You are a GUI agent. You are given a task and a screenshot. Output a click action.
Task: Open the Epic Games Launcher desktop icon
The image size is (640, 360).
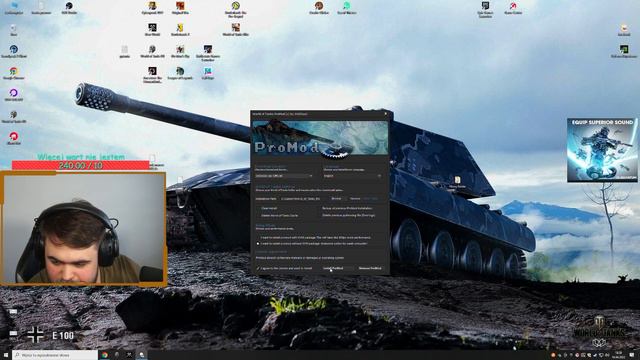coord(485,9)
